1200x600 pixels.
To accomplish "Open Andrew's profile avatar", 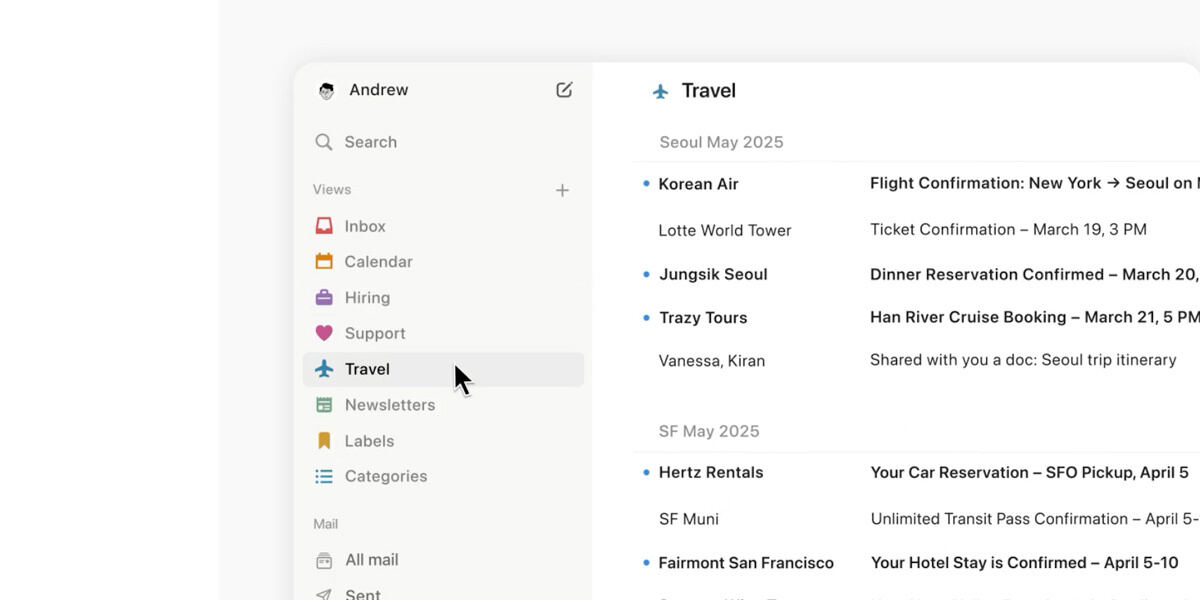I will [326, 91].
